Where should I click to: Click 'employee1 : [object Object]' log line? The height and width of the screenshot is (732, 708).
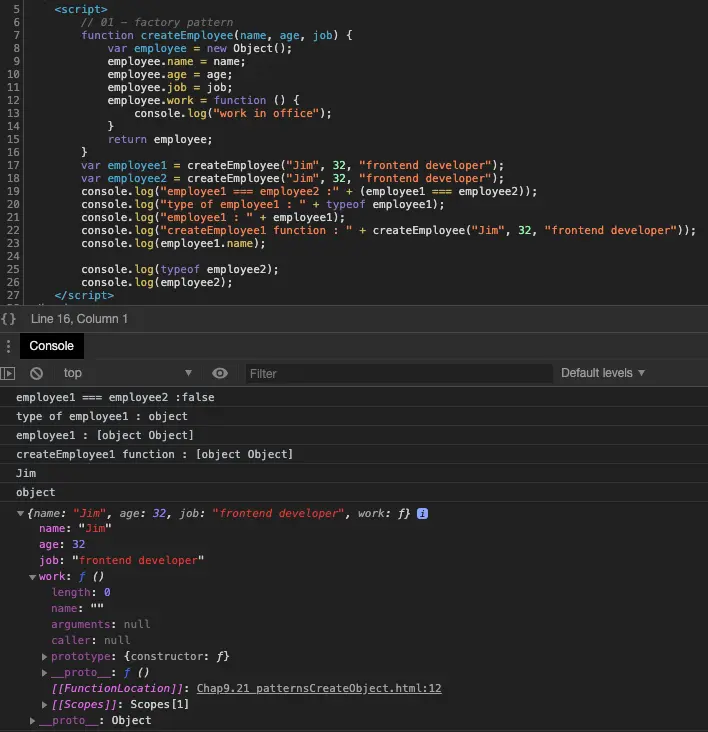point(105,436)
